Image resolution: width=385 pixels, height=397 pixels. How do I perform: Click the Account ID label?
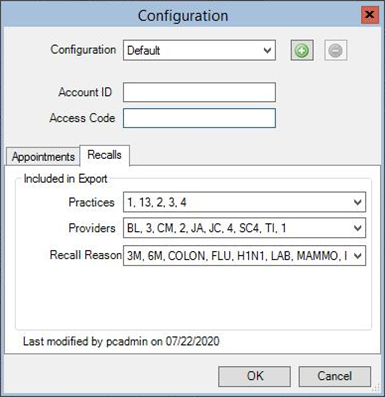[85, 92]
